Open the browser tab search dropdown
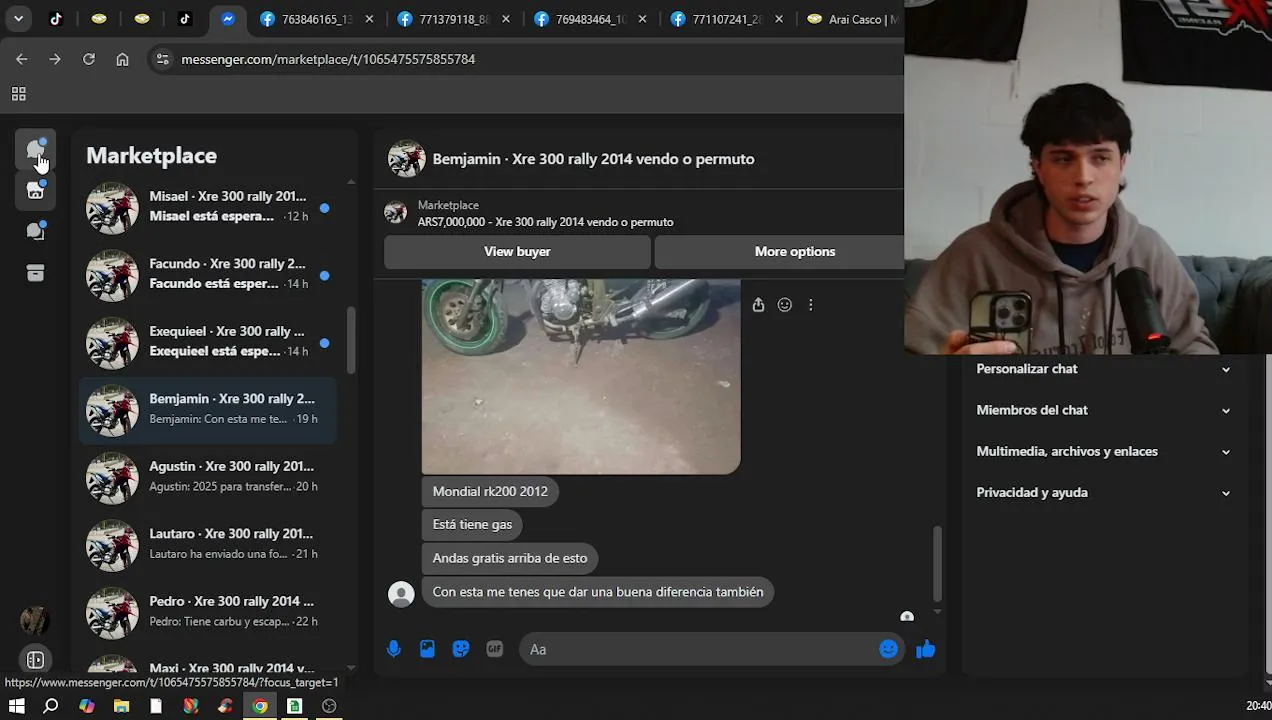The height and width of the screenshot is (720, 1272). point(18,19)
